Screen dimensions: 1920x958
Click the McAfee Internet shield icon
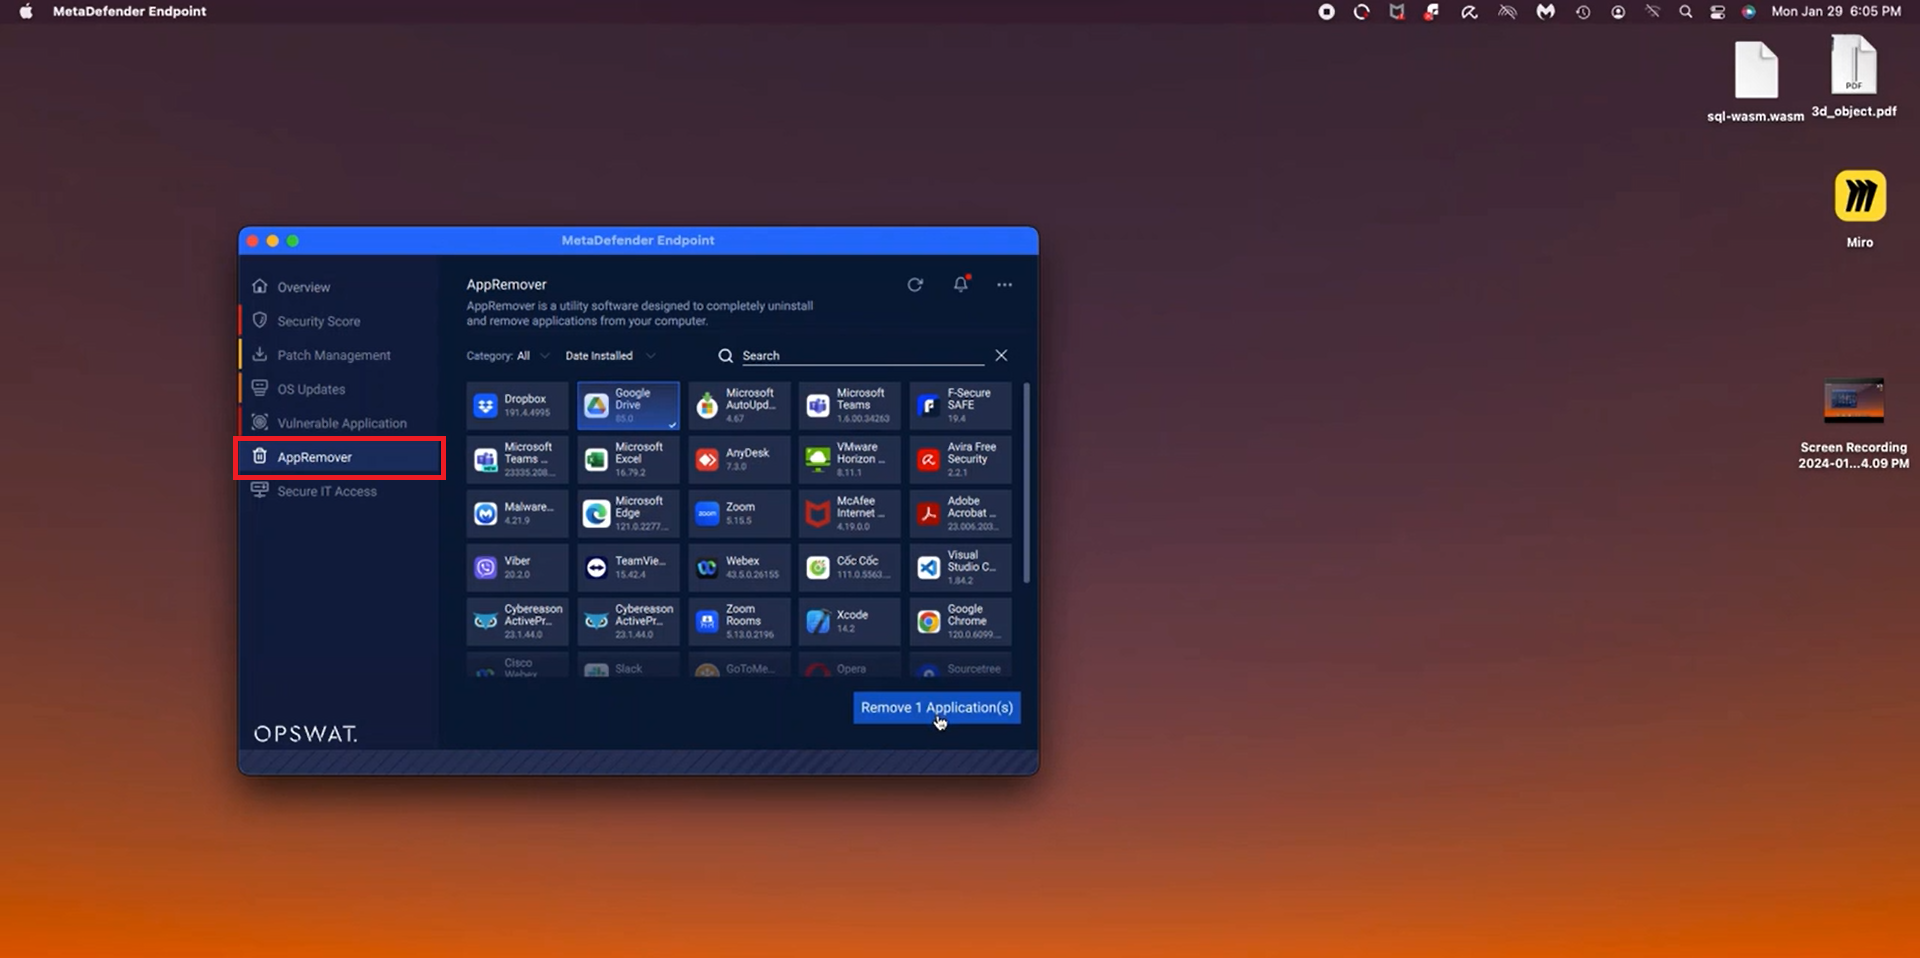coord(818,514)
